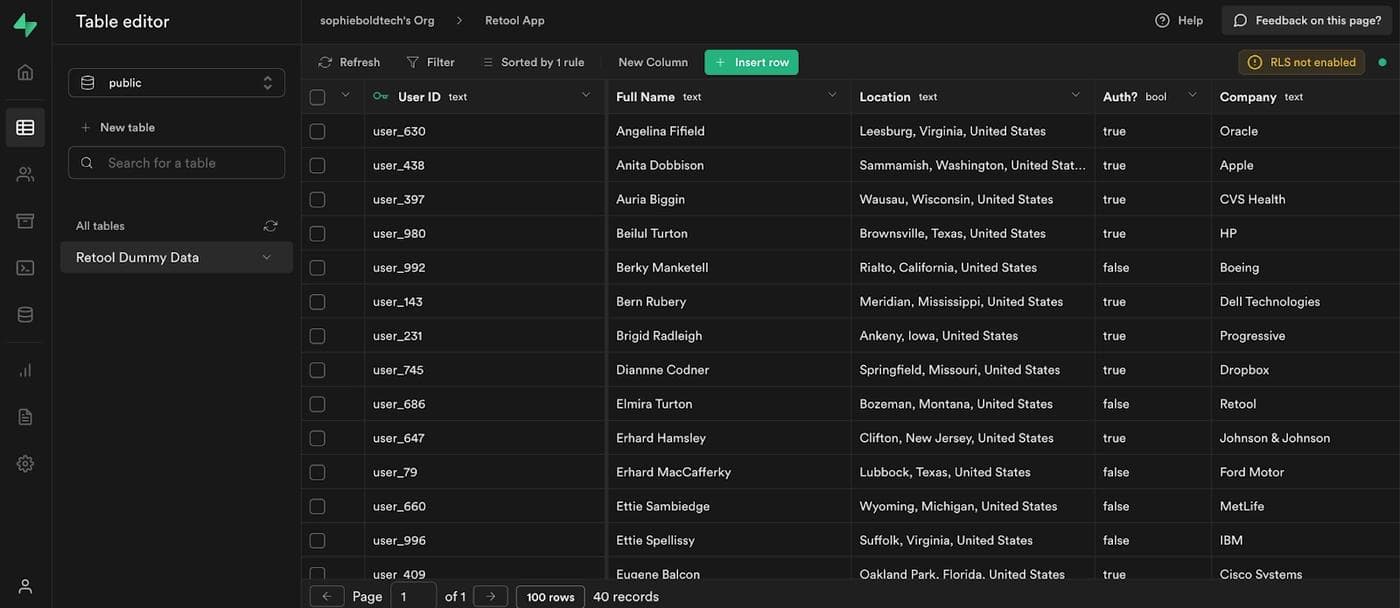Click the Search for a table field
1400x608 pixels.
click(x=176, y=163)
